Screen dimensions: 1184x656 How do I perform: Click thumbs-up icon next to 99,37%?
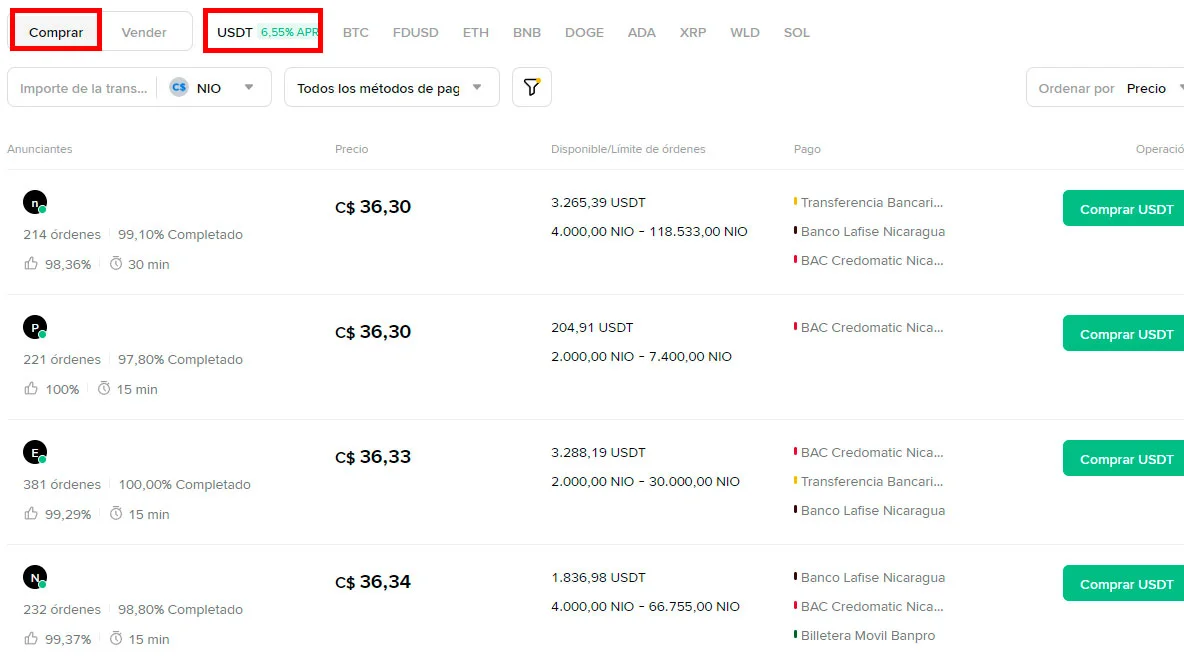pos(31,639)
